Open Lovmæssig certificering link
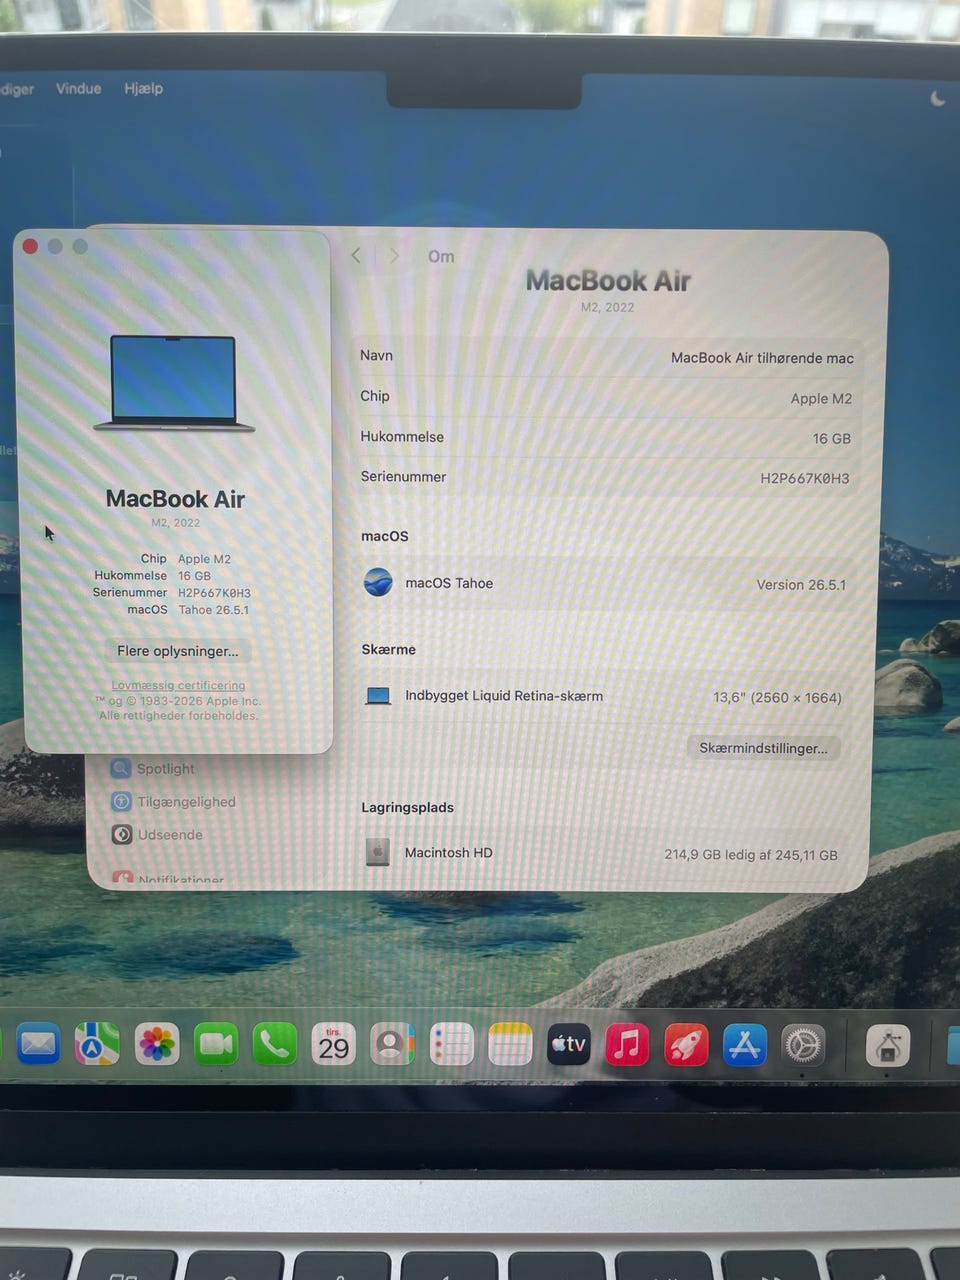Screen dimensions: 960x1280 (178, 685)
